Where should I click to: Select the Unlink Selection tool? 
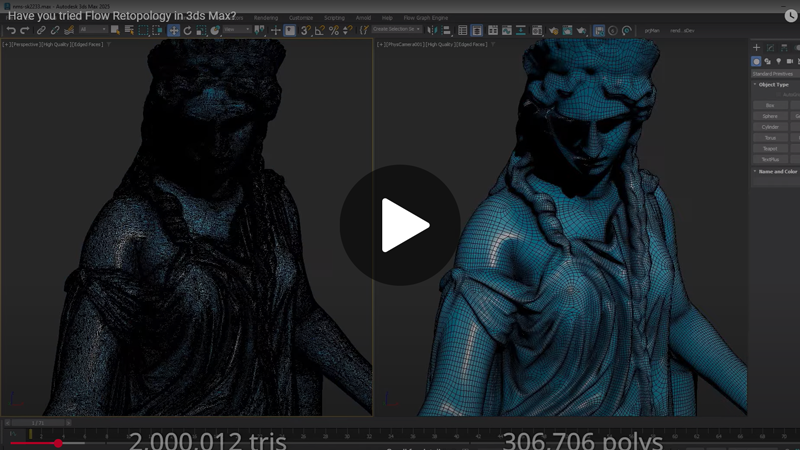point(55,31)
